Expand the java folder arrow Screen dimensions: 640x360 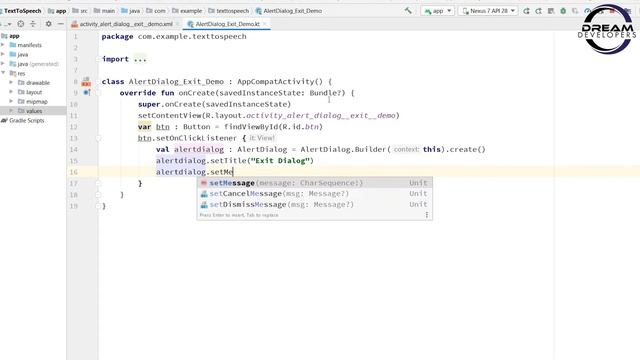coord(3,54)
